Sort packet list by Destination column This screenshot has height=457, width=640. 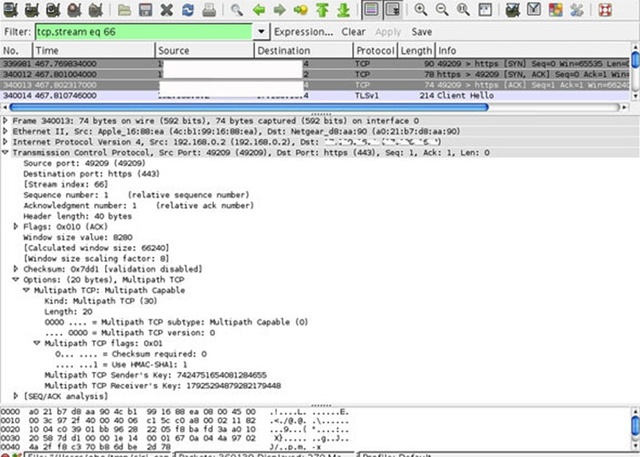tap(304, 51)
